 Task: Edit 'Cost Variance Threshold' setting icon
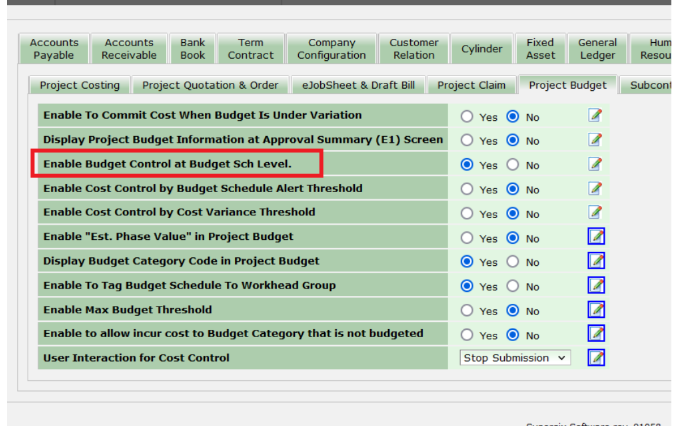click(x=595, y=212)
